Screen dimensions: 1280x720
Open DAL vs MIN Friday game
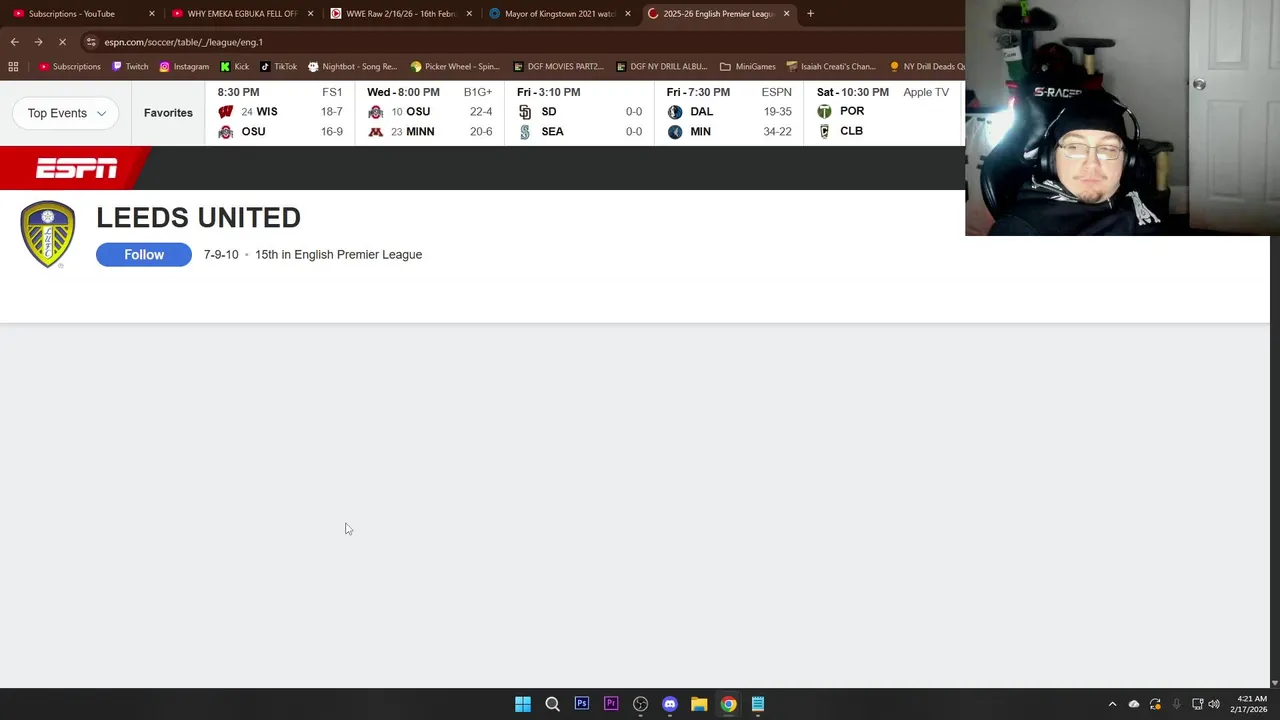point(729,112)
